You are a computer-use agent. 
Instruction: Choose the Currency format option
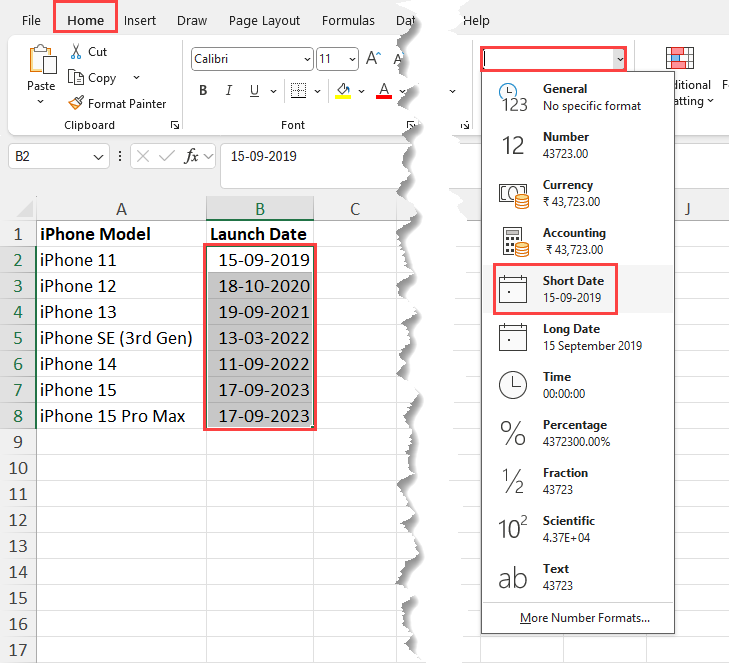578,193
